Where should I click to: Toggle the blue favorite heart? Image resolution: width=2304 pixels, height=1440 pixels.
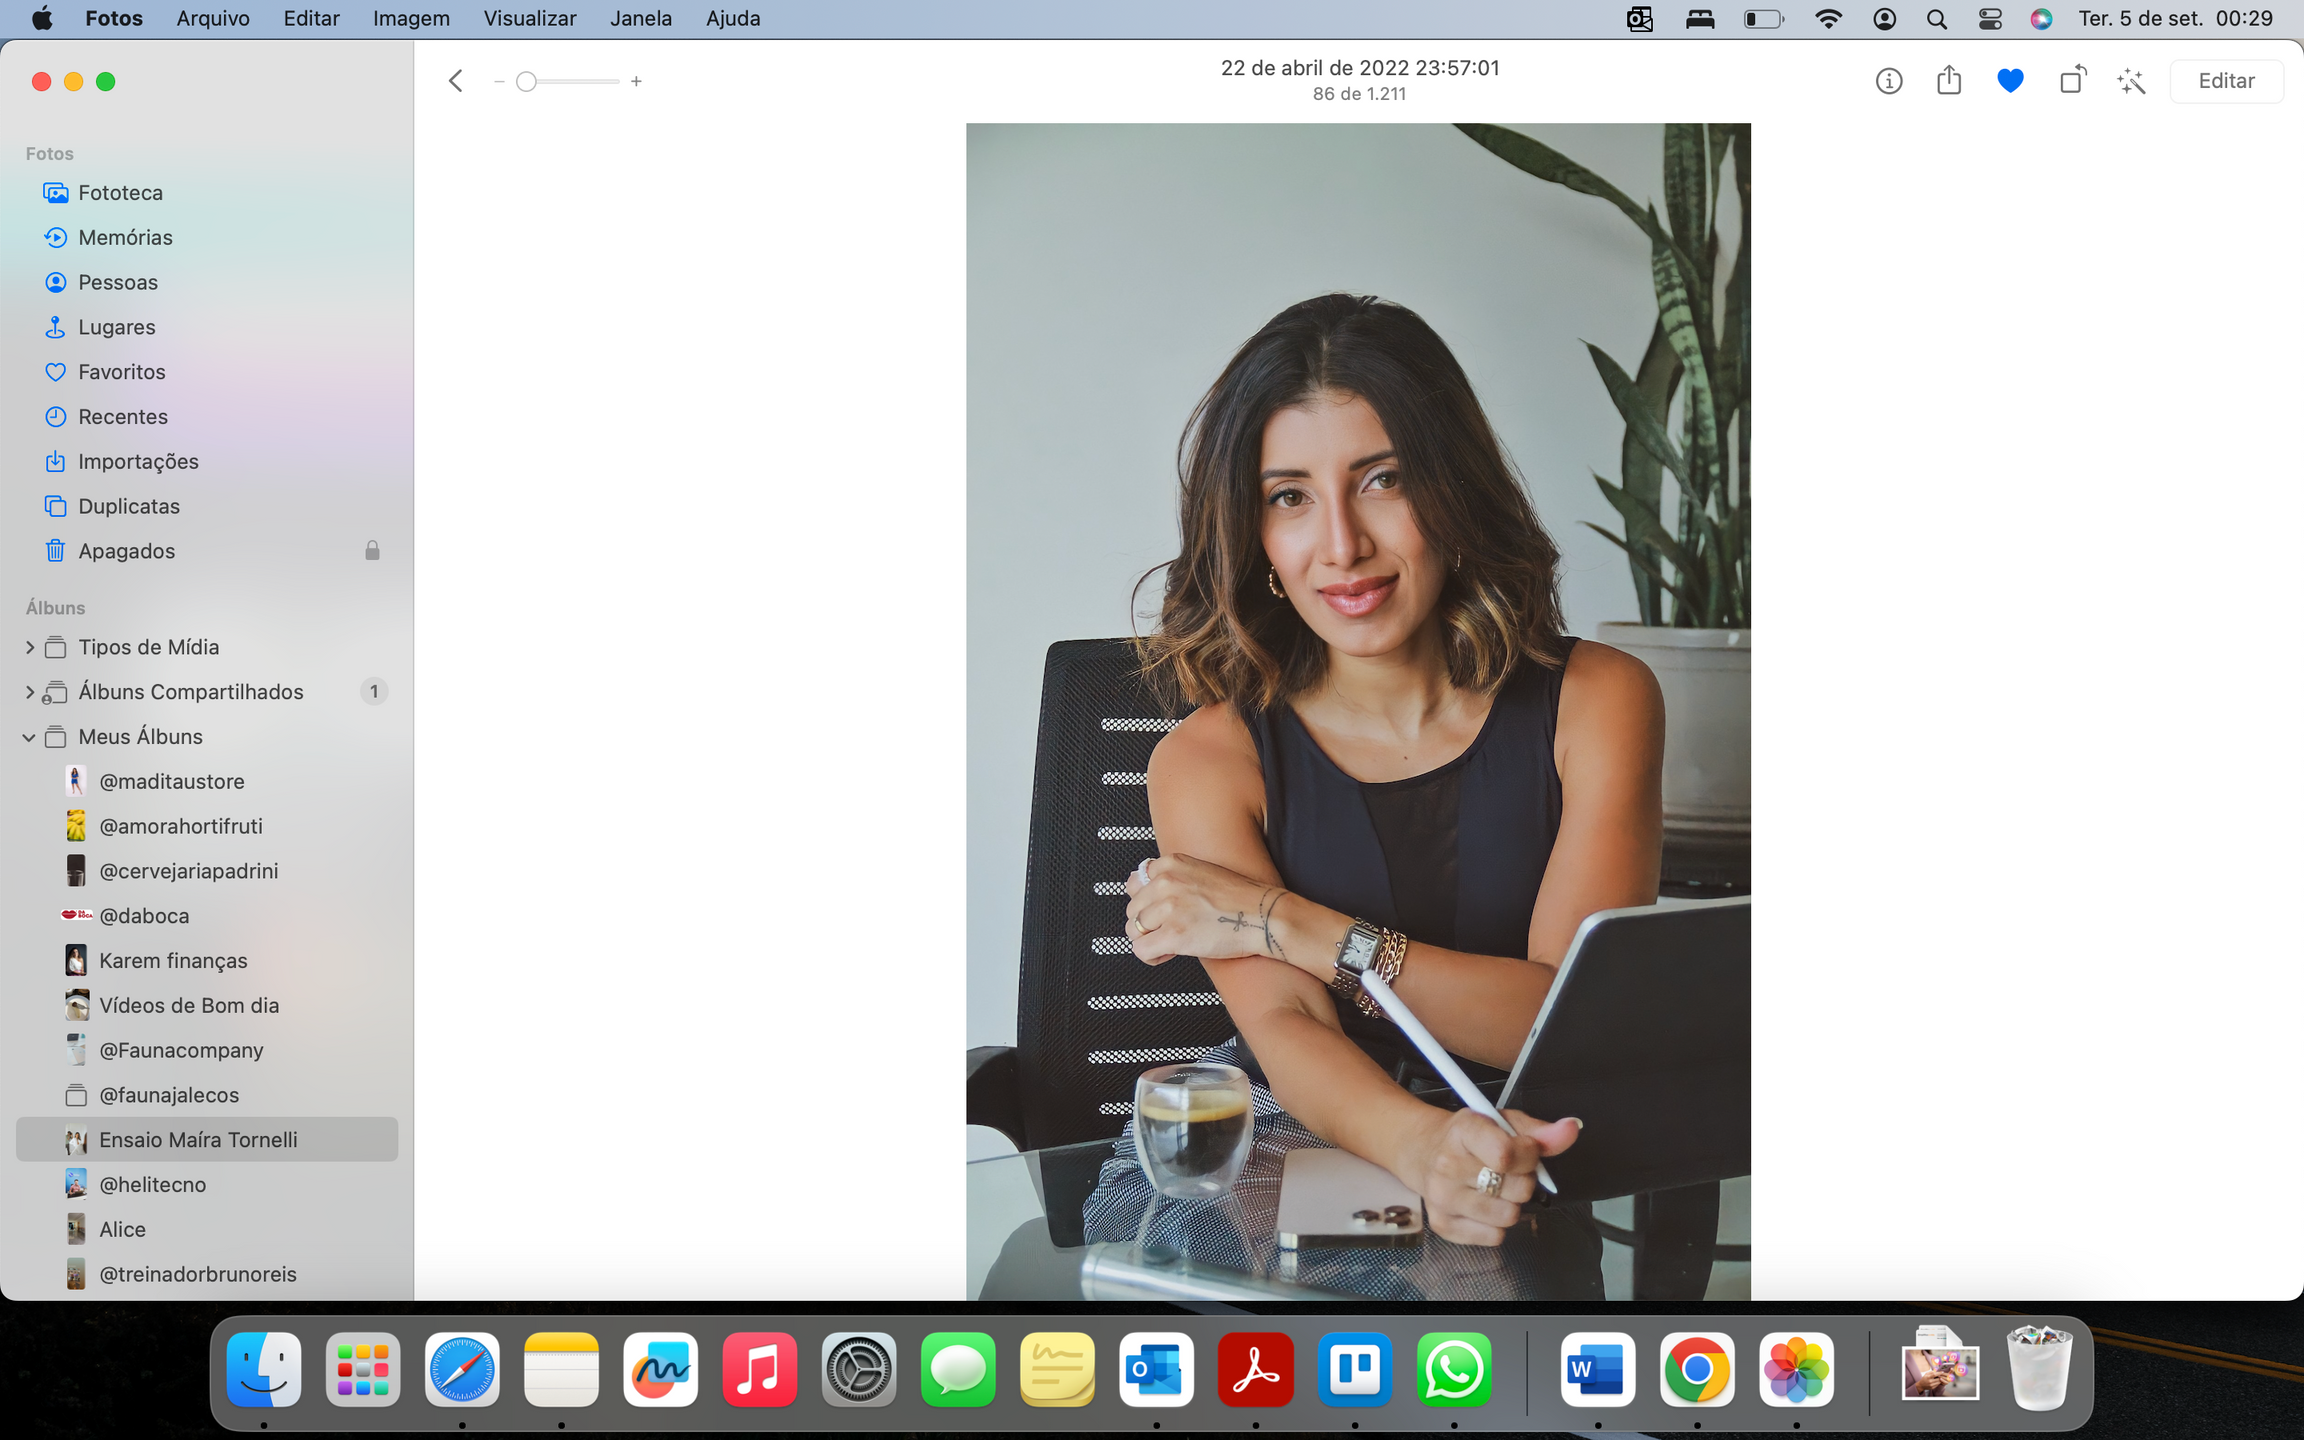click(2010, 81)
